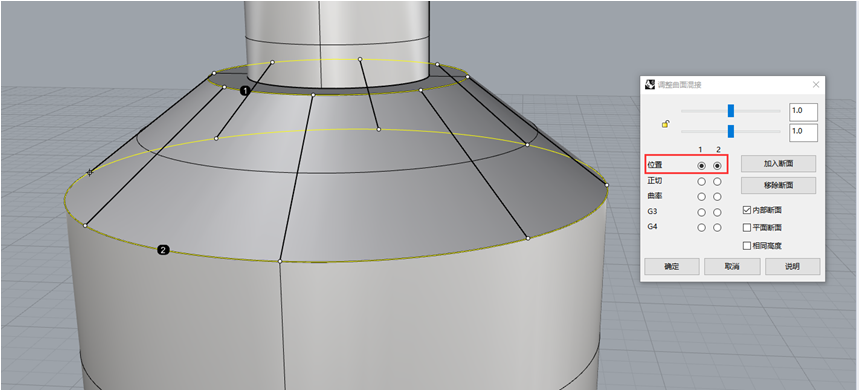Viewport: 860px width, 391px height.
Task: Select 位置 radio for edge 2
Action: [717, 166]
